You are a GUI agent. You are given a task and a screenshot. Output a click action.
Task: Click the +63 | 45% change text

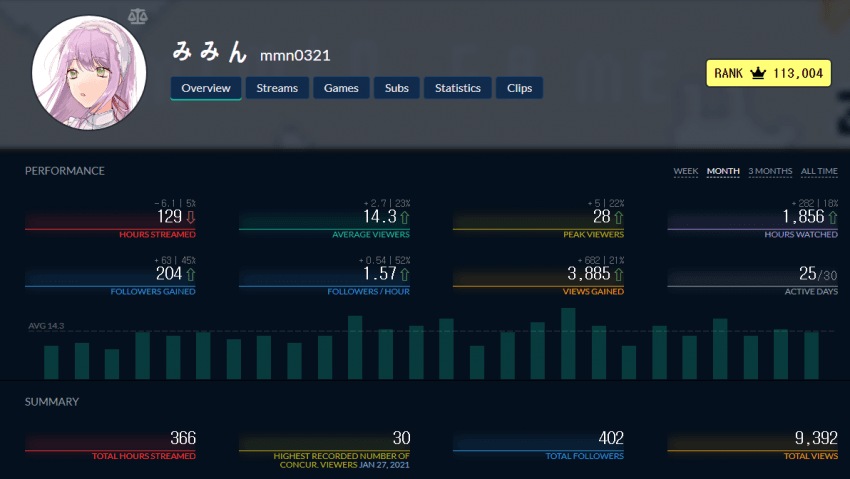point(175,261)
